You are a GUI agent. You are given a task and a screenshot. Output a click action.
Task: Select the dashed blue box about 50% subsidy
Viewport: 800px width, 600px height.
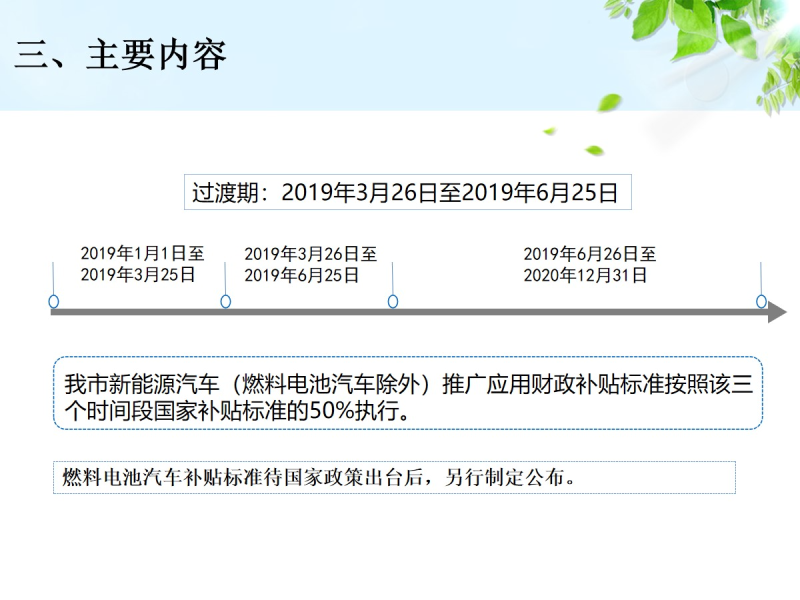coord(408,394)
